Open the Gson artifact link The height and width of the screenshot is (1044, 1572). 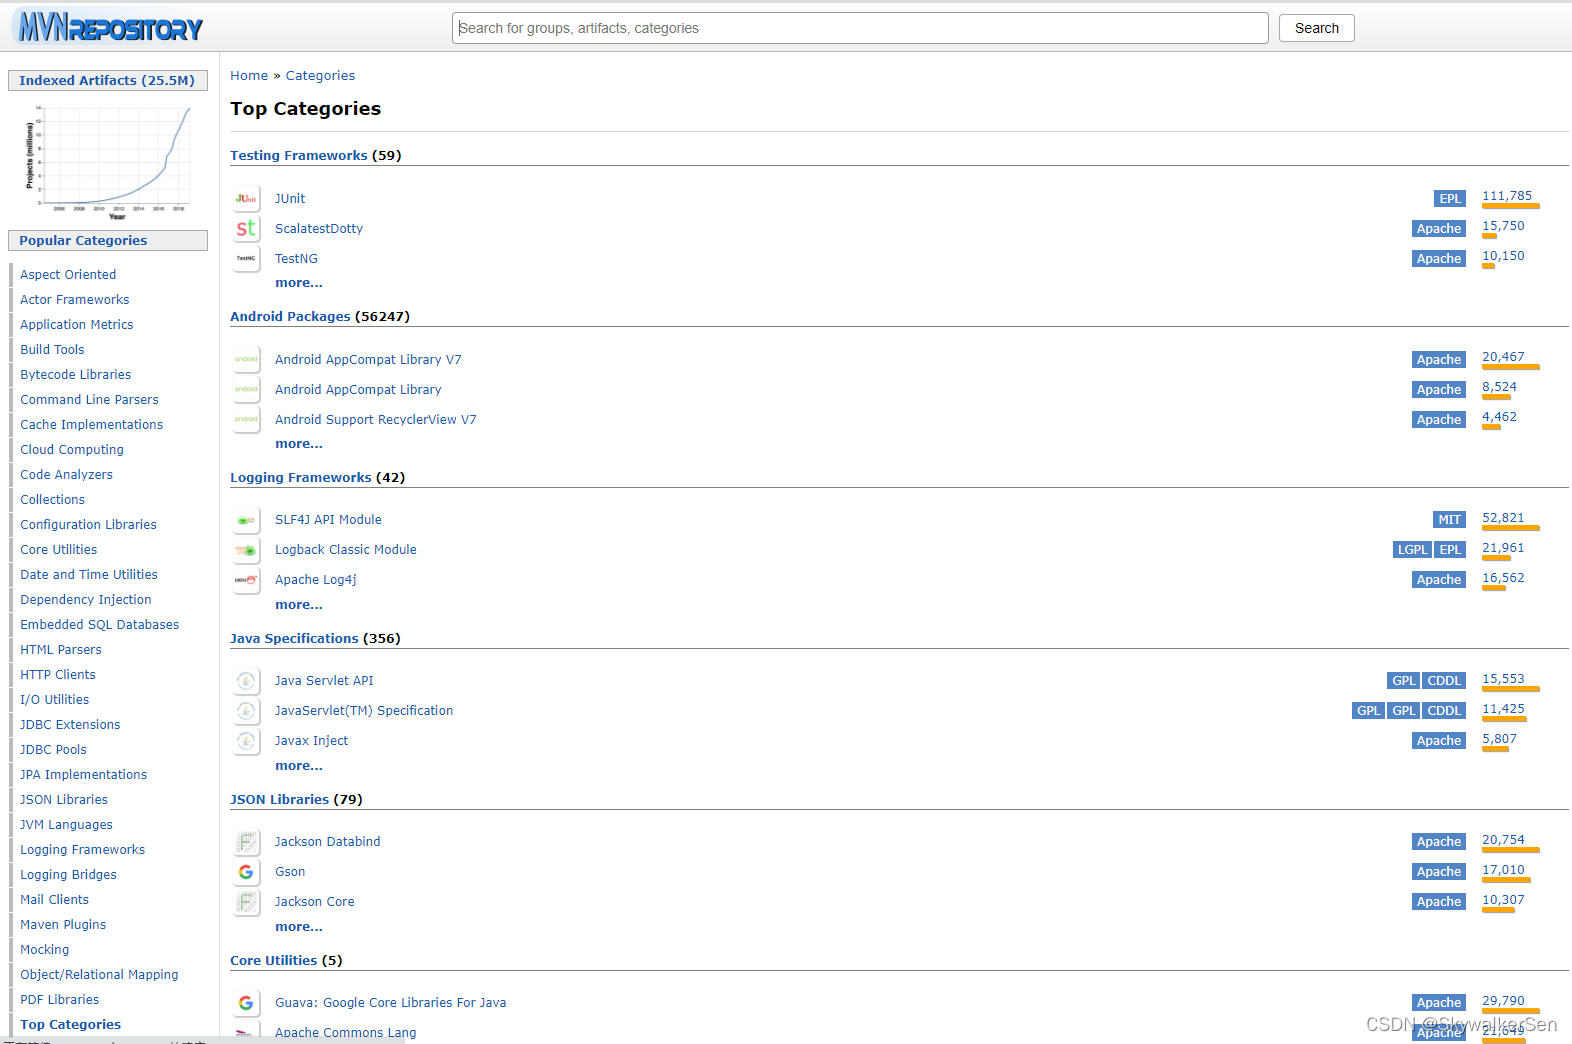click(290, 872)
